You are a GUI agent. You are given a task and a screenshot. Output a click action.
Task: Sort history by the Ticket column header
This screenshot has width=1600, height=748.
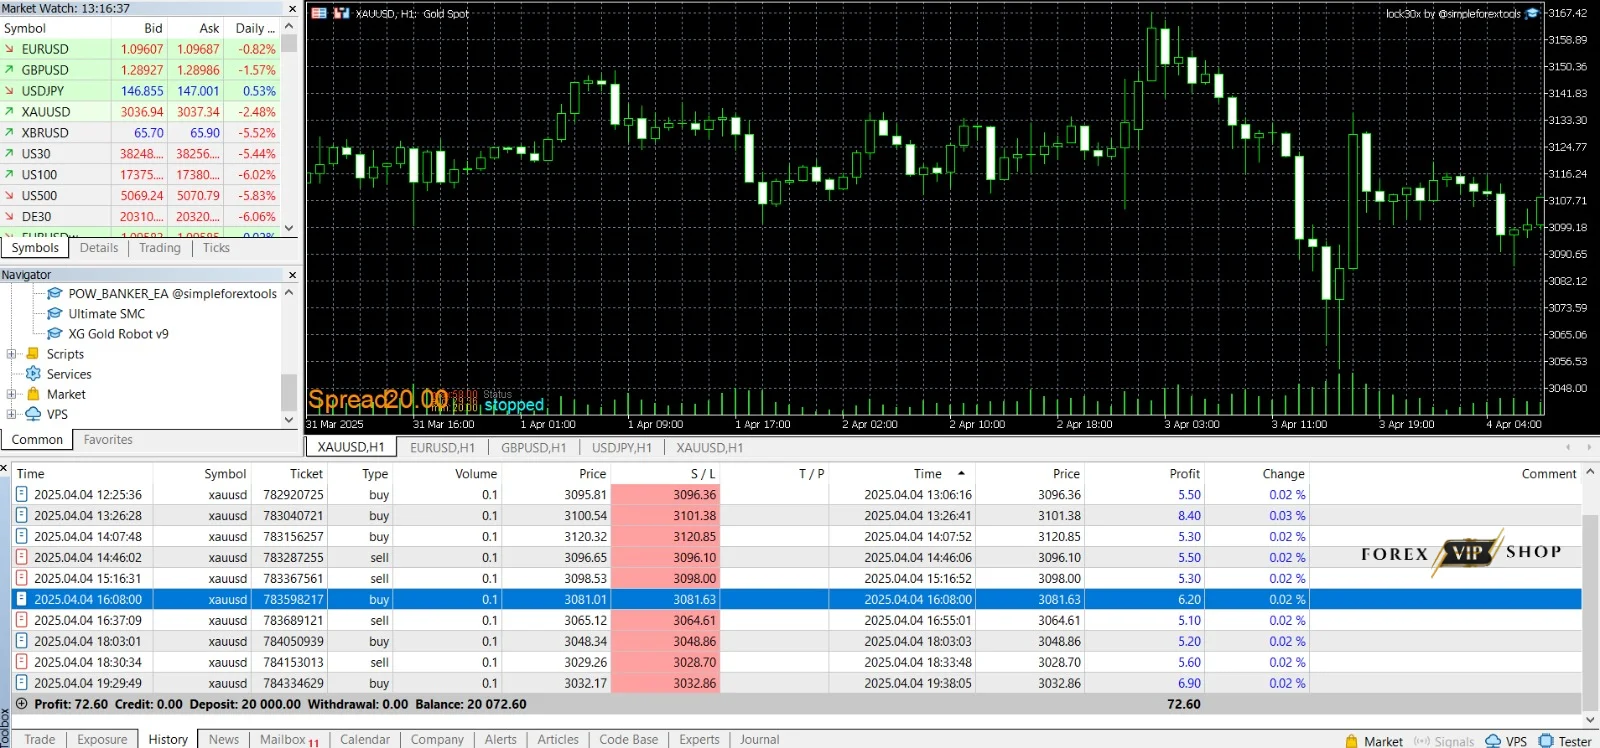290,474
